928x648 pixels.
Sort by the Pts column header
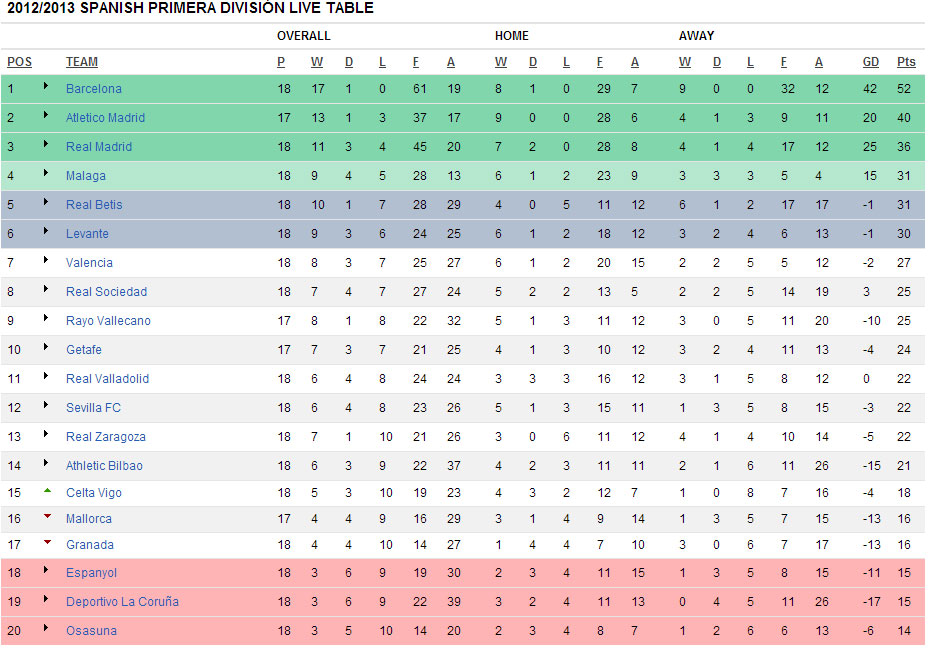tap(906, 62)
